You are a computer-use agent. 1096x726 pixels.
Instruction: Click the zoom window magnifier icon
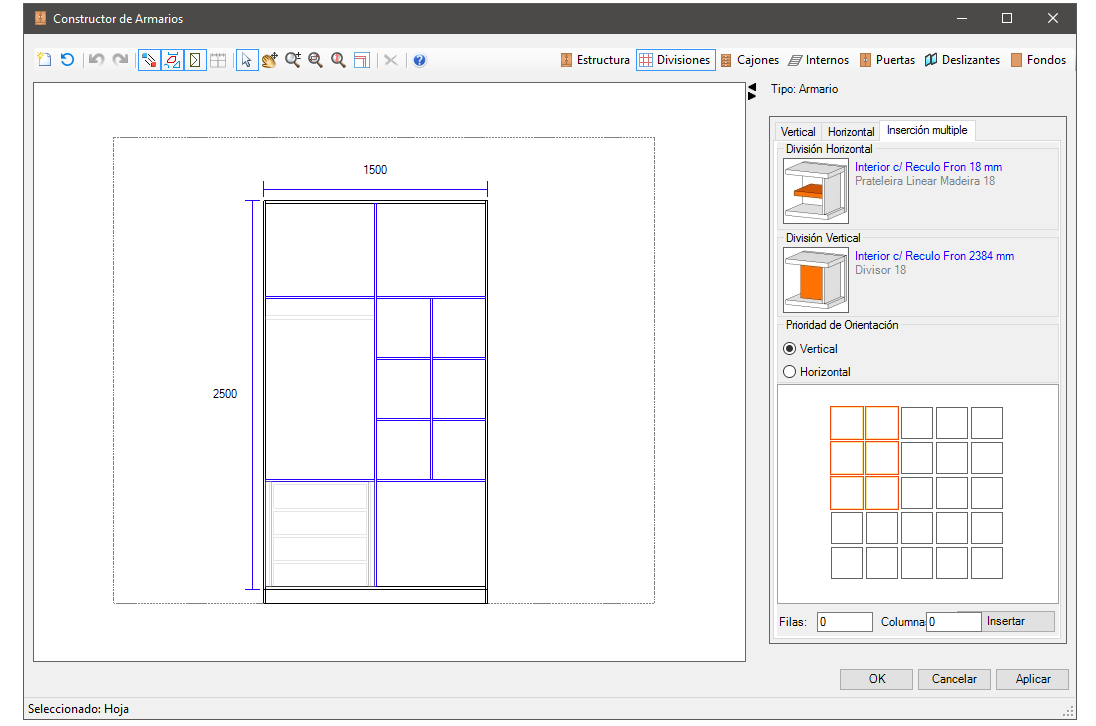[315, 60]
